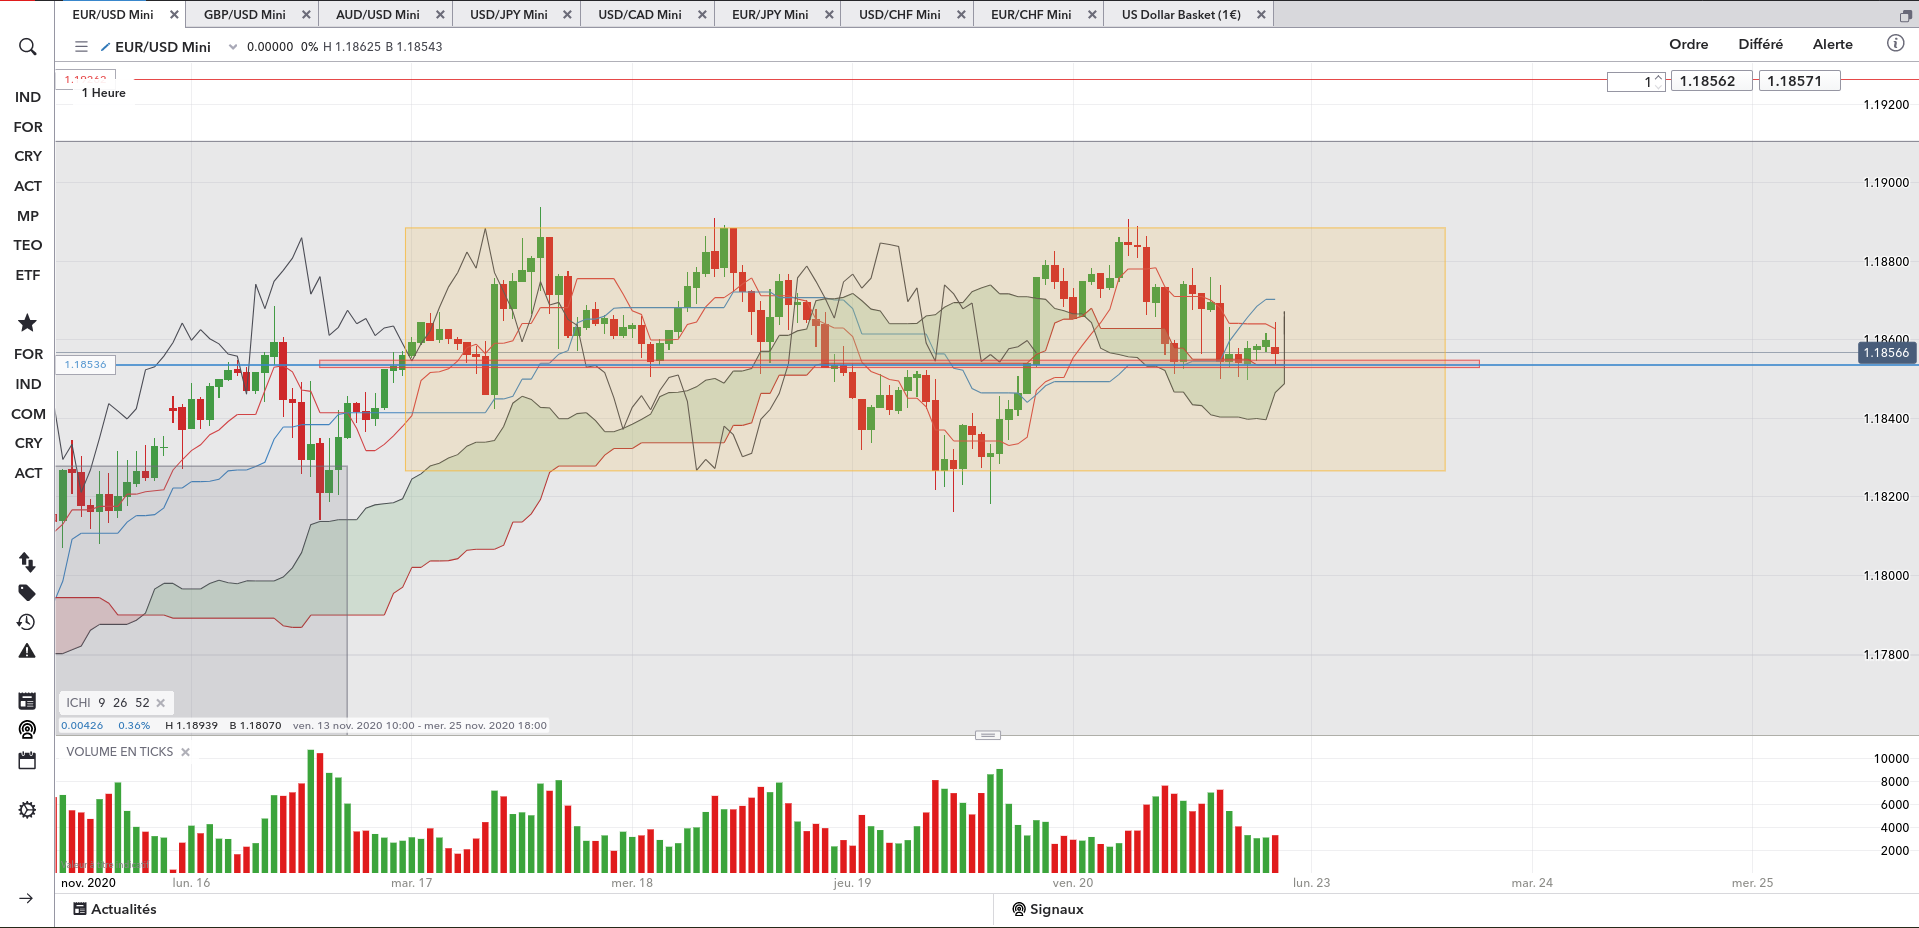
Task: Open the hamburger chart menu
Action: 81,47
